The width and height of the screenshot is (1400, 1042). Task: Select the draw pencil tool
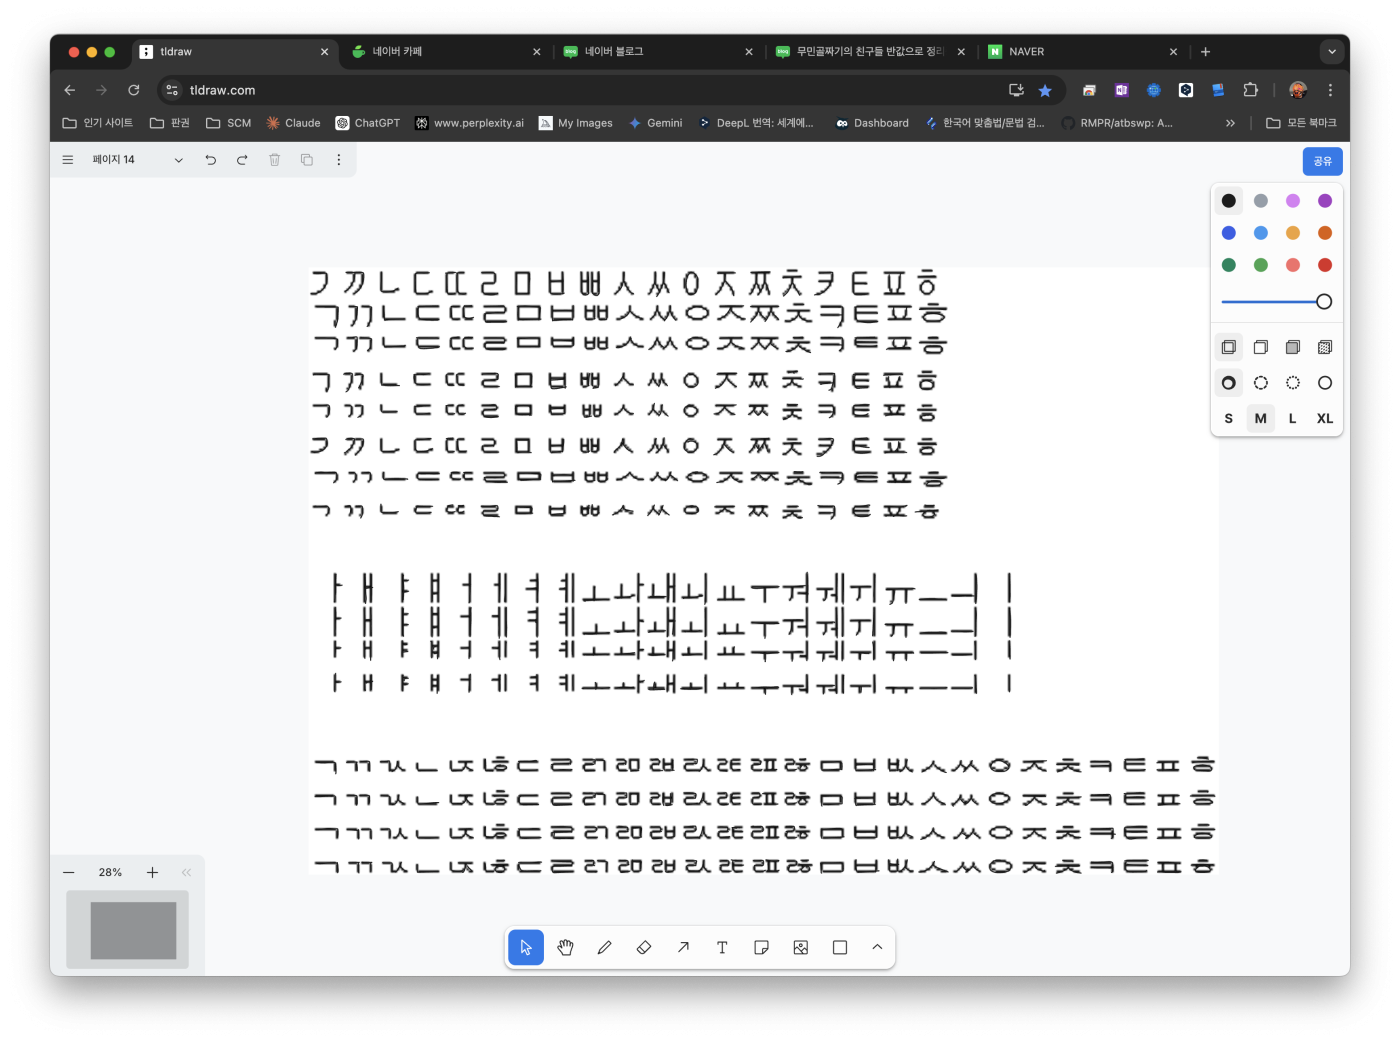pyautogui.click(x=604, y=948)
